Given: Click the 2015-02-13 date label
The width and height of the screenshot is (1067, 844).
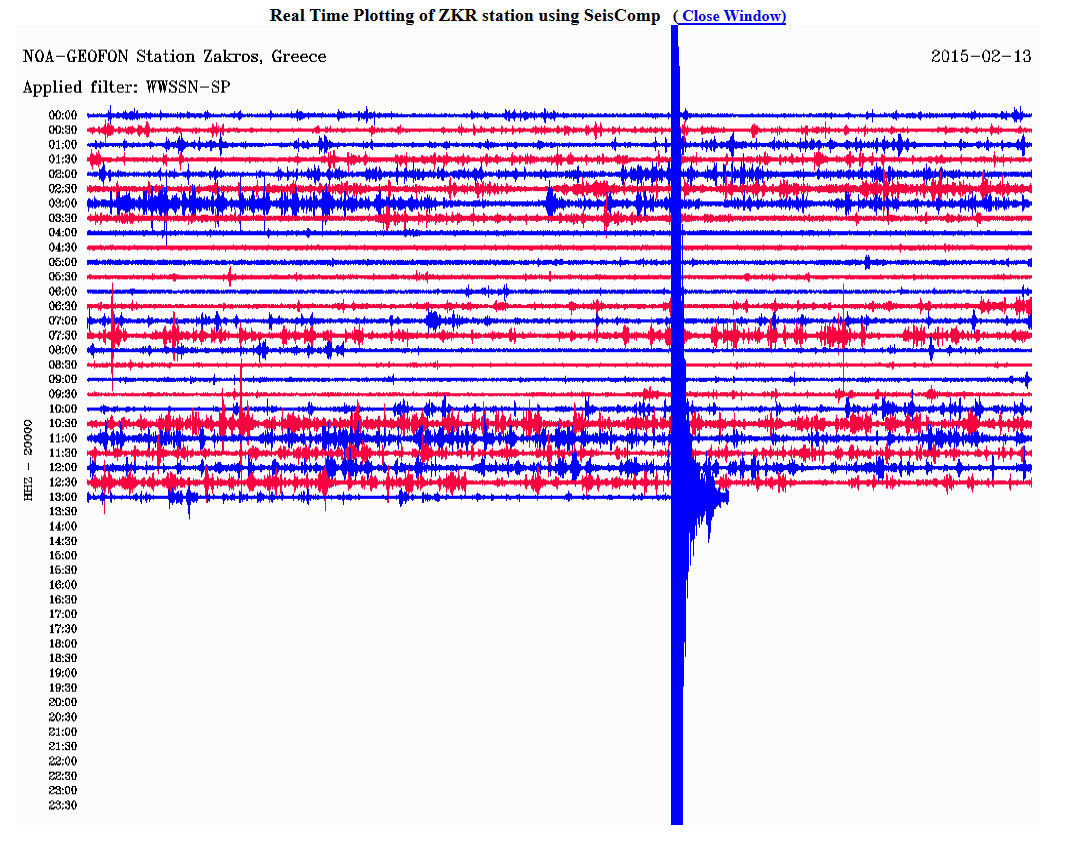Looking at the screenshot, I should [x=980, y=57].
